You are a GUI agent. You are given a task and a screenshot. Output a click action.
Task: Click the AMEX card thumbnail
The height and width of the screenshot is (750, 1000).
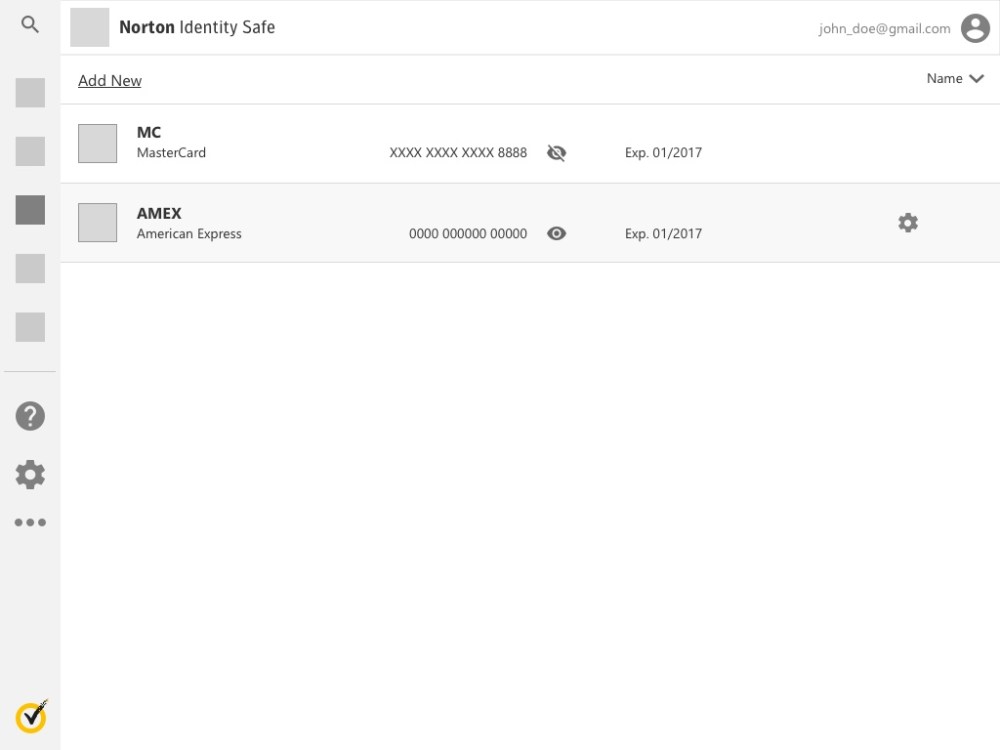98,223
